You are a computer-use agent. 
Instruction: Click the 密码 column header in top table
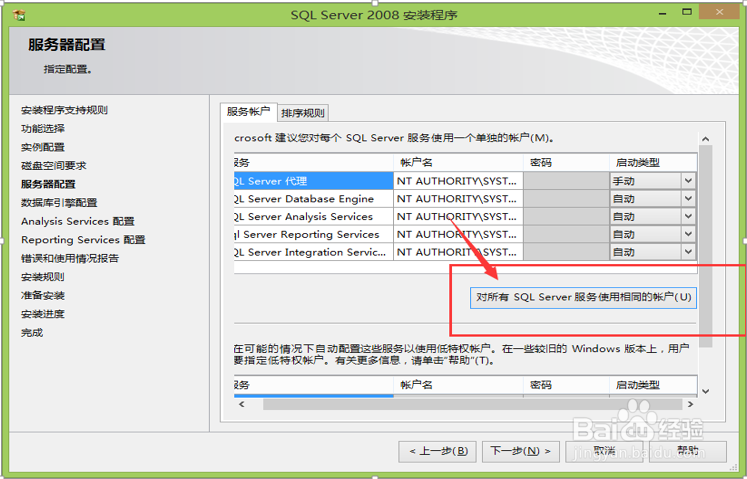[566, 163]
